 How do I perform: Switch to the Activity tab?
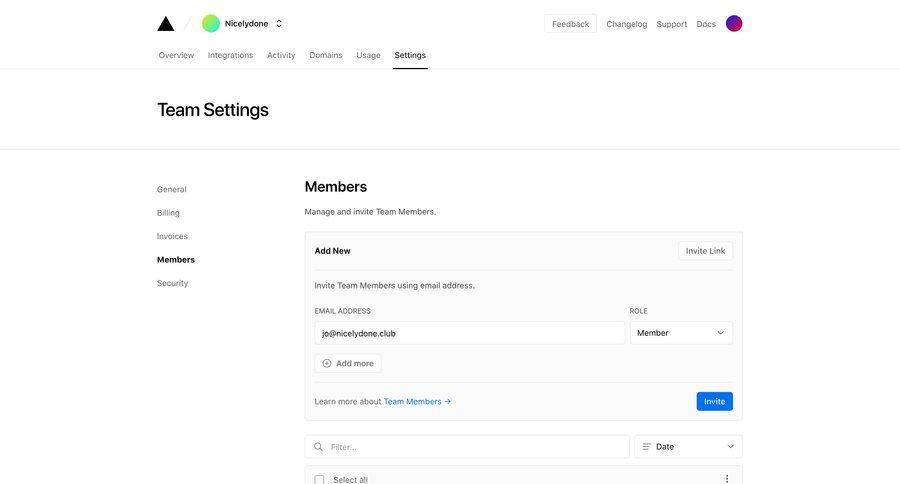pyautogui.click(x=281, y=55)
